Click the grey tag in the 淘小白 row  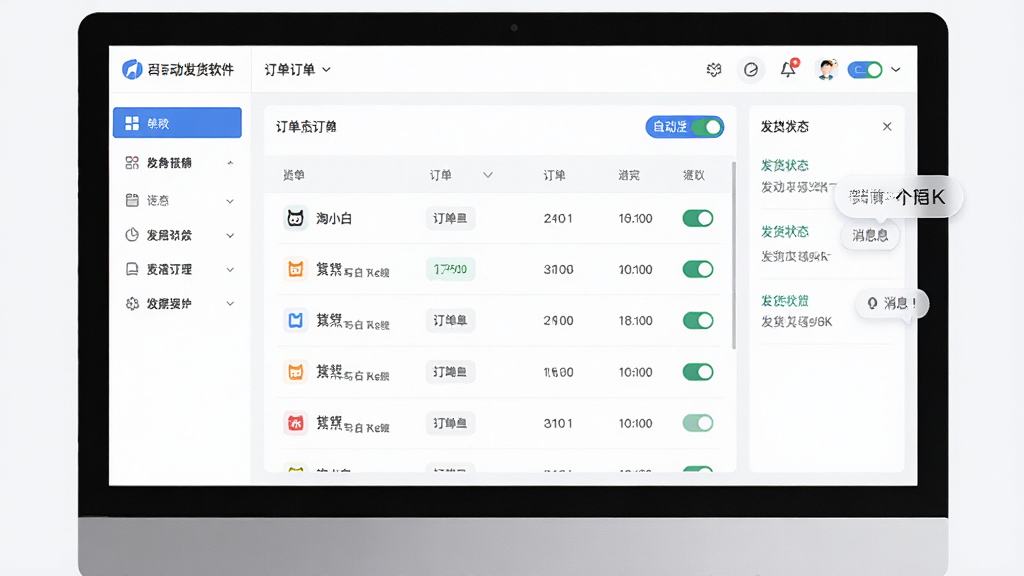450,218
